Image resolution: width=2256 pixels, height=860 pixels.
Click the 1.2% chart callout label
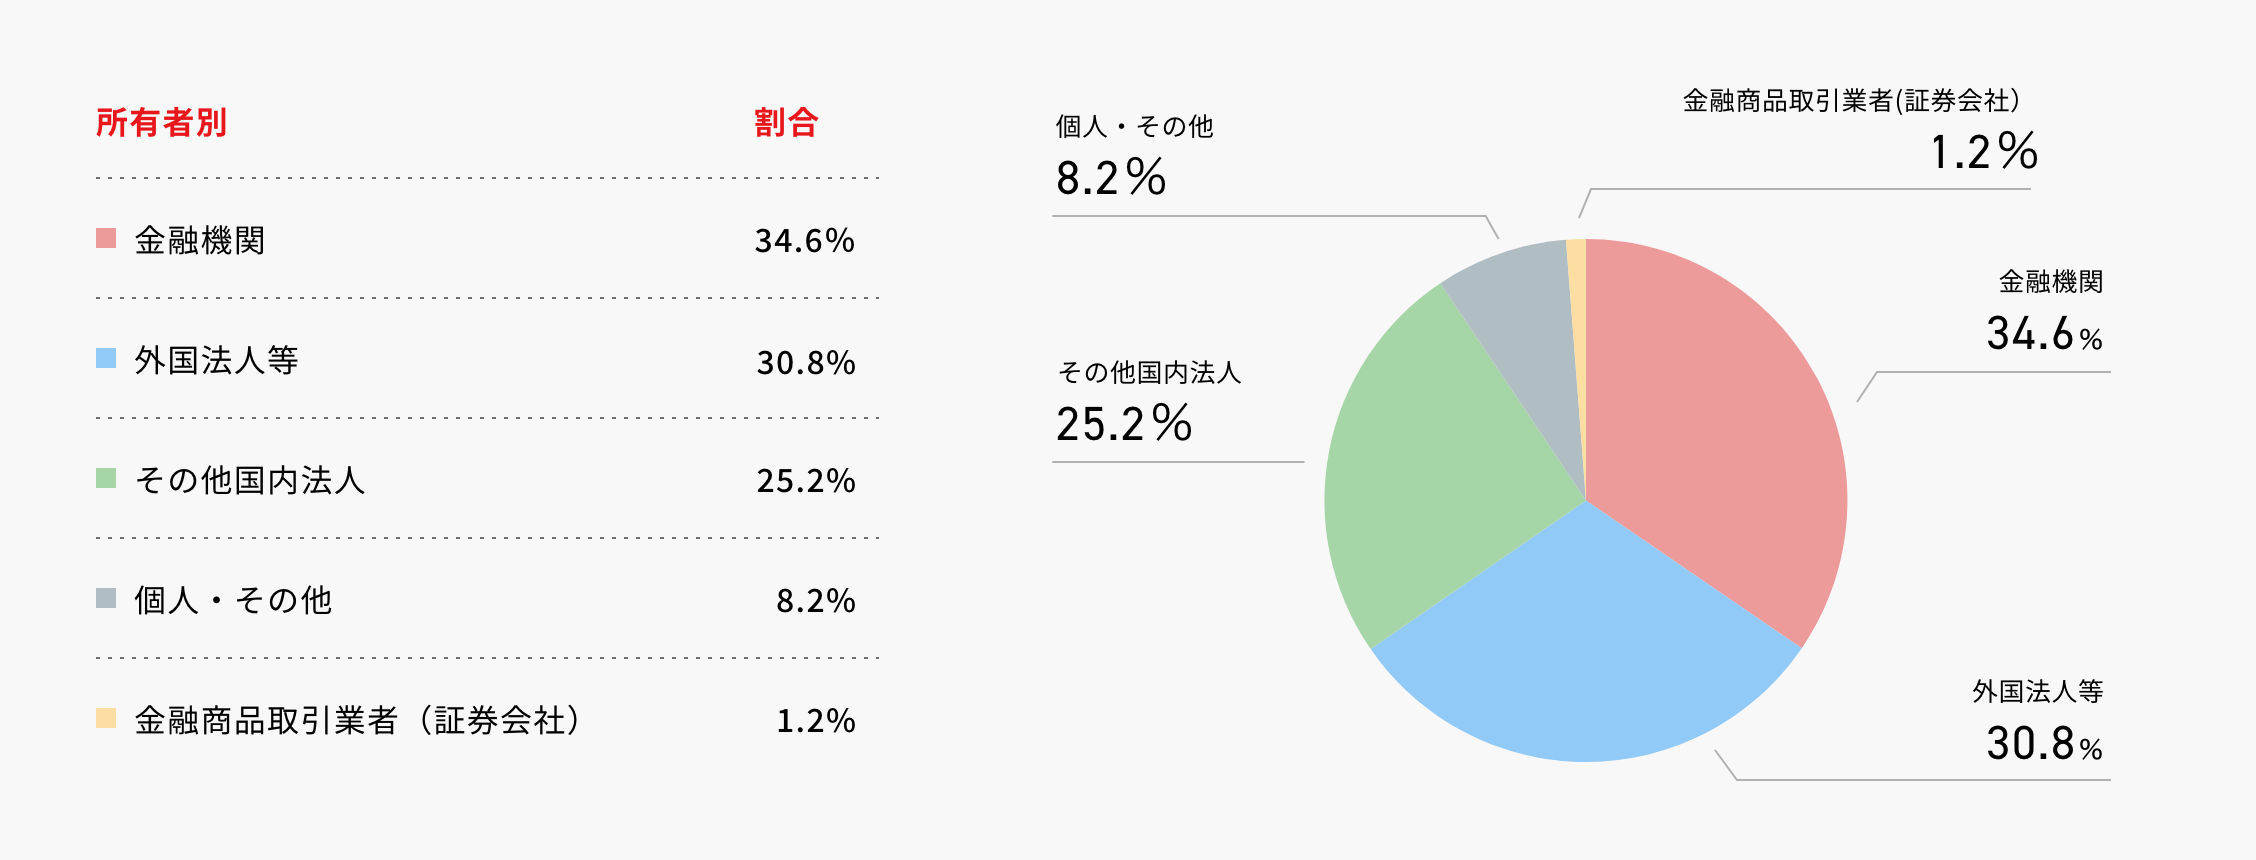pyautogui.click(x=1983, y=152)
